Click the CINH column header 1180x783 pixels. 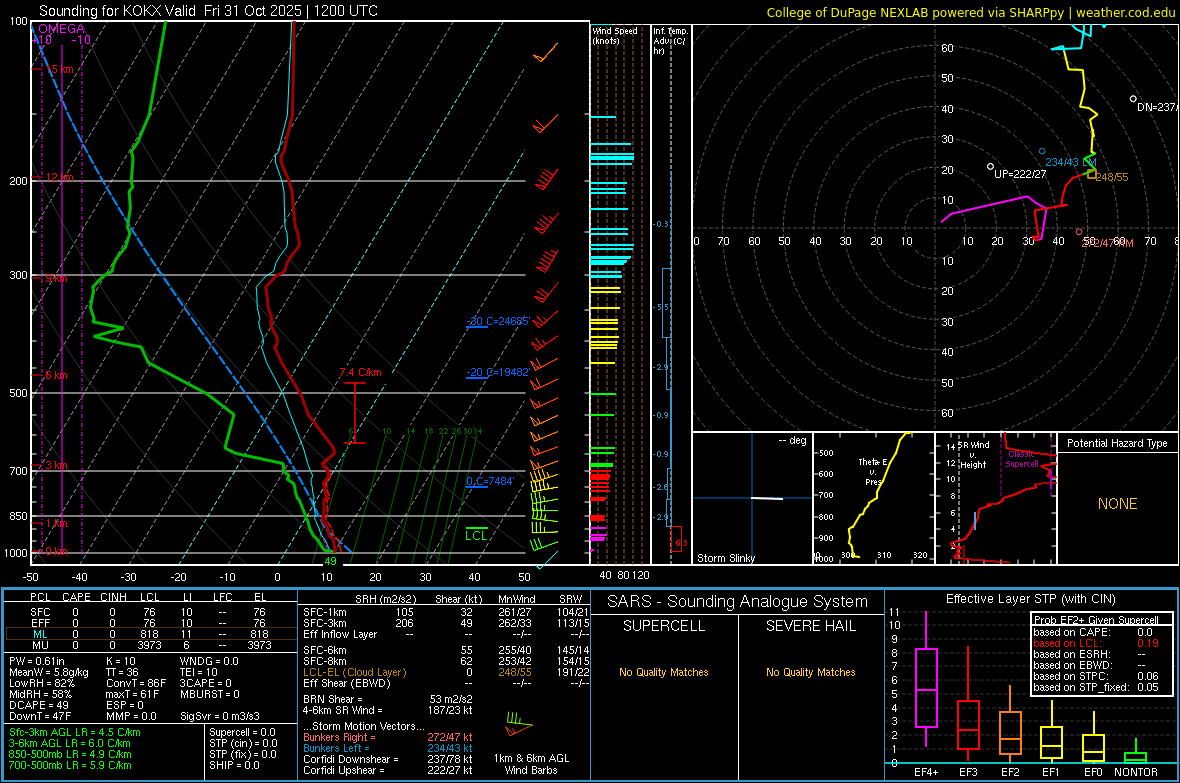tap(114, 597)
